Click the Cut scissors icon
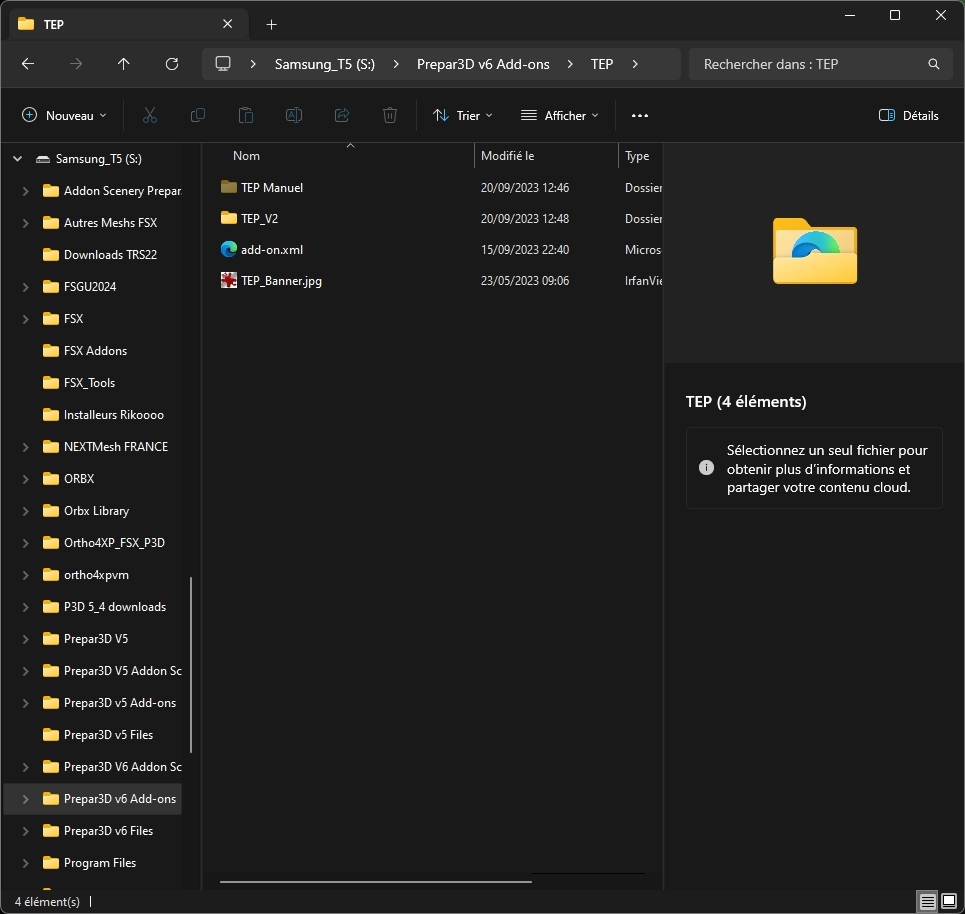 pos(150,116)
